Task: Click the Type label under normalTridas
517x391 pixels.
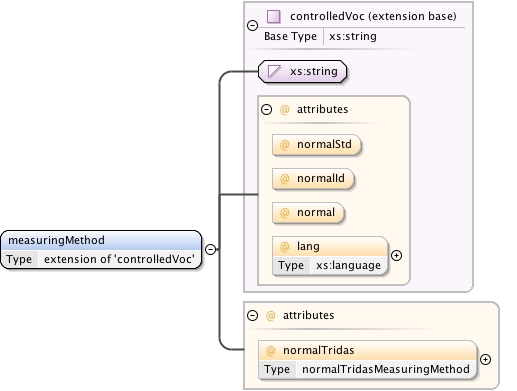Action: pos(277,369)
